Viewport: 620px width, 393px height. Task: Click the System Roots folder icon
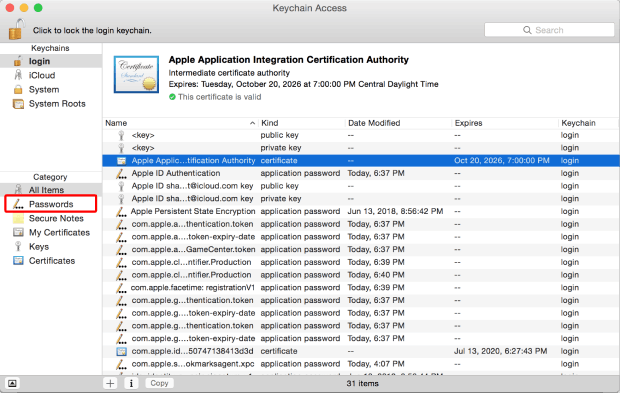pos(18,104)
